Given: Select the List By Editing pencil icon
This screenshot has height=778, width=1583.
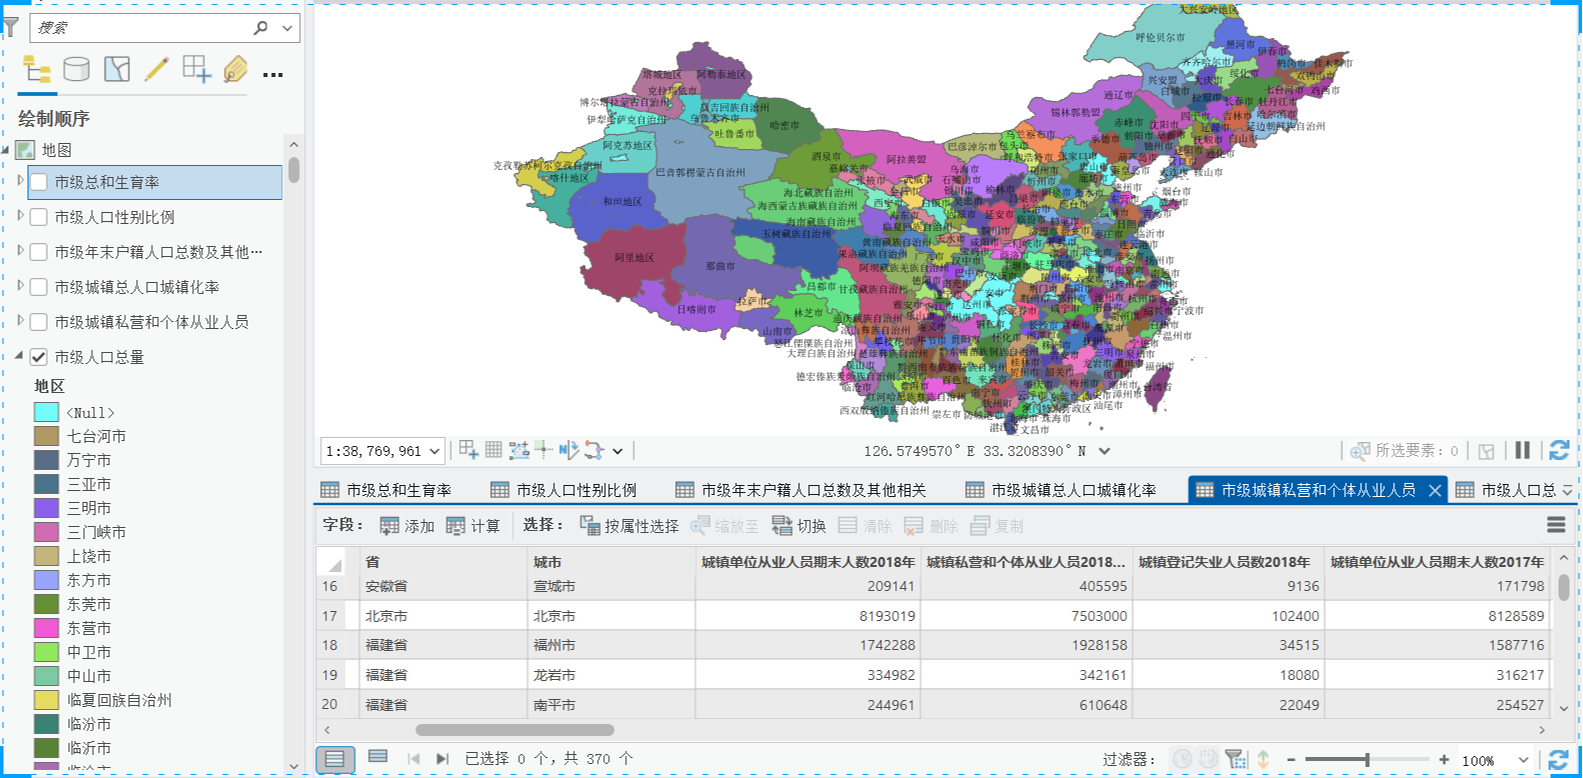Looking at the screenshot, I should [x=157, y=69].
